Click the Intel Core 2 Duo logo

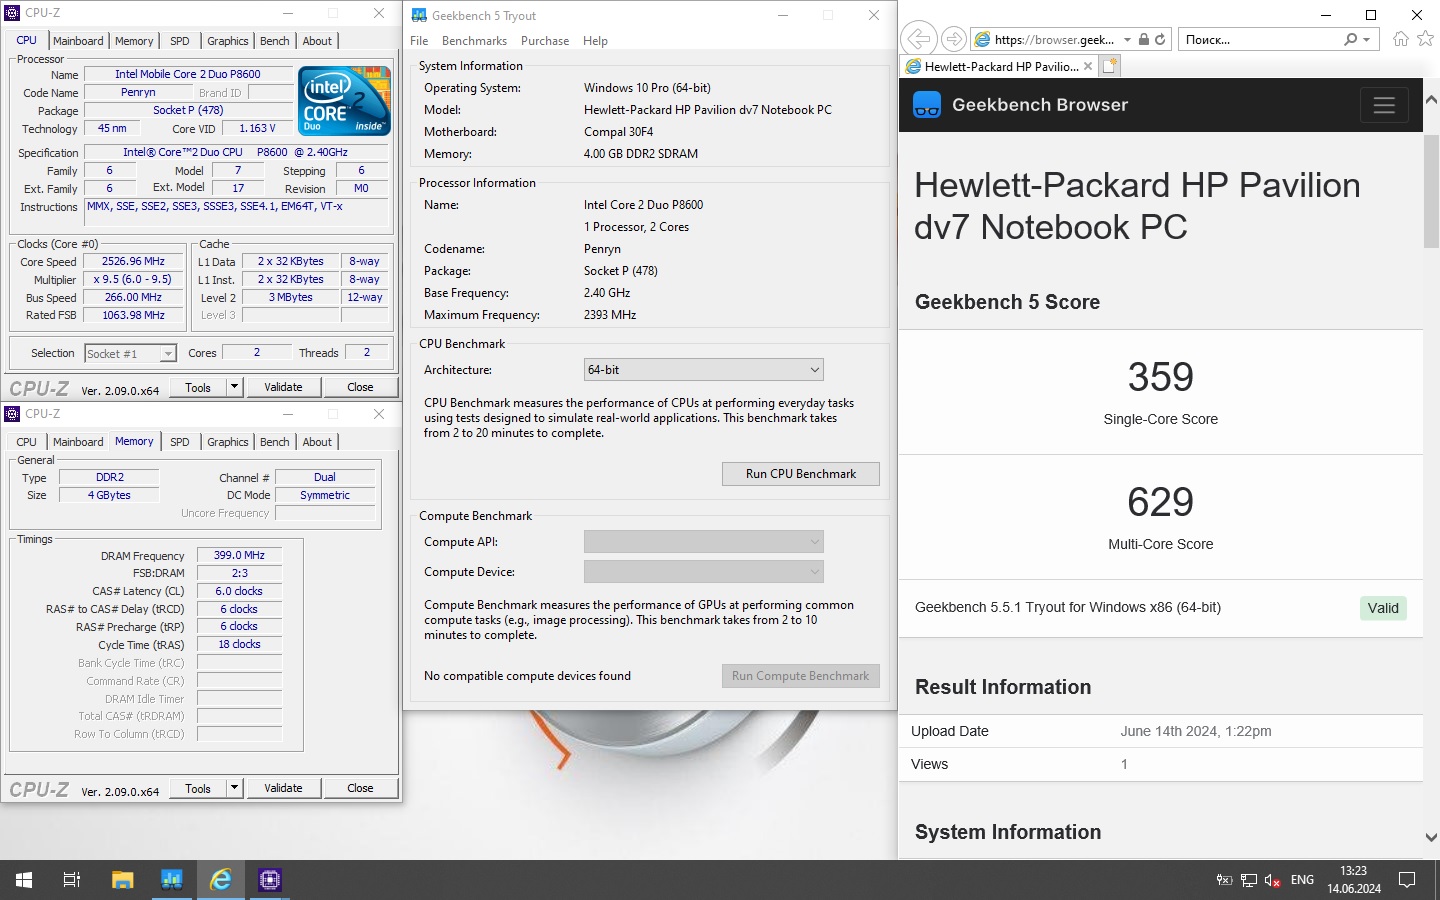[345, 101]
